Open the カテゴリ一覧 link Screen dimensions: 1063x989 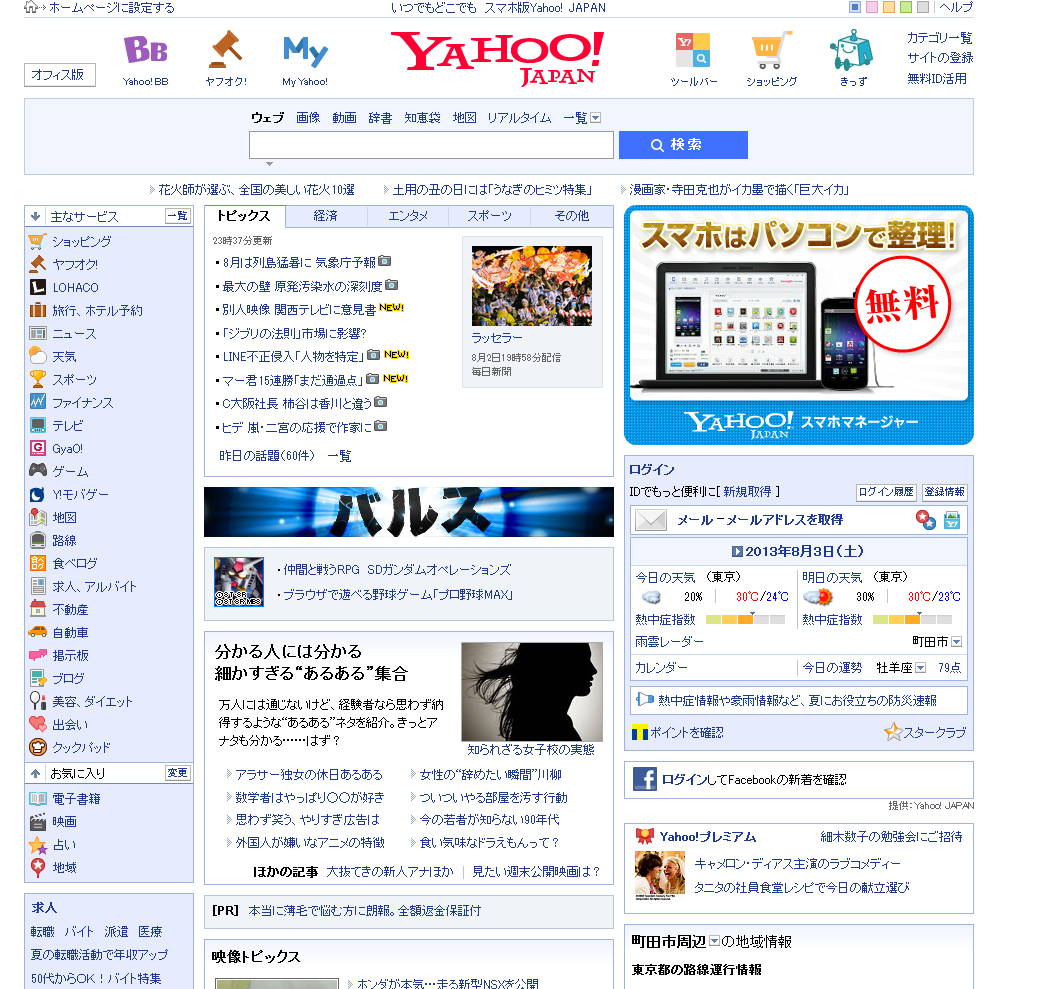[x=940, y=38]
